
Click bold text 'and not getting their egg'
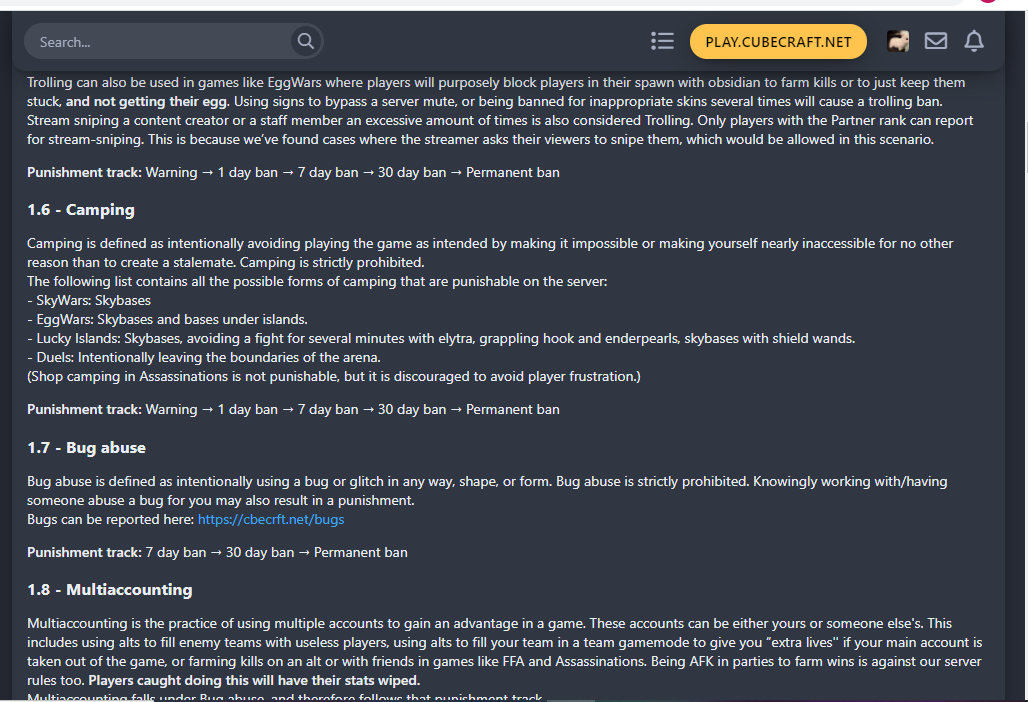pyautogui.click(x=147, y=101)
